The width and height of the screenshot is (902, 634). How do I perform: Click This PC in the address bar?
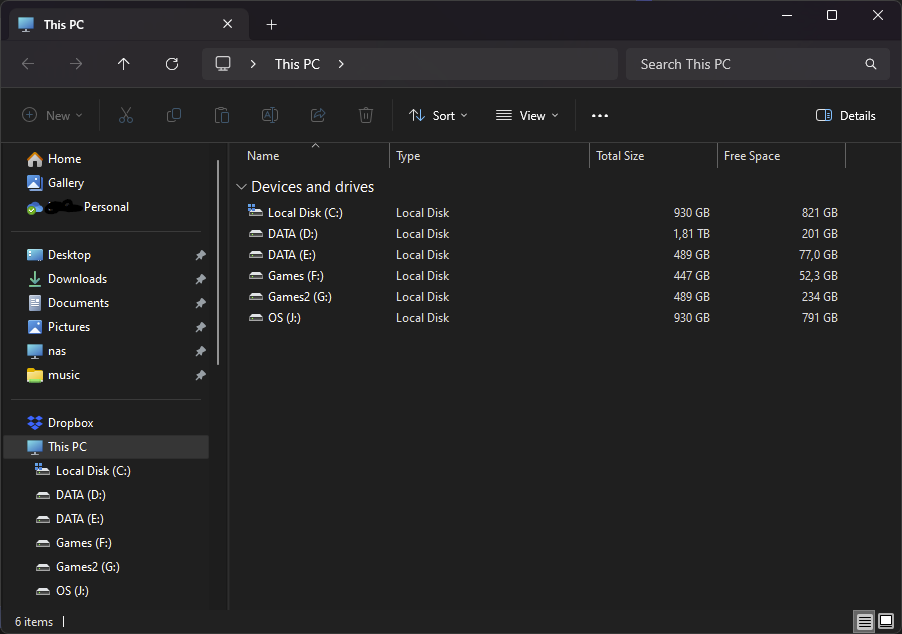coord(297,64)
